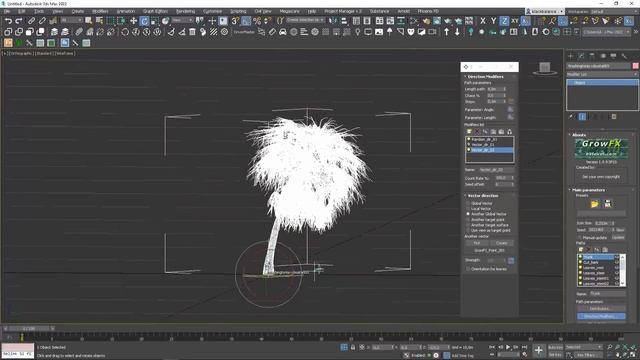Click the Direction Modifiers button in Path parameters
This screenshot has height=360, width=640.
point(601,316)
